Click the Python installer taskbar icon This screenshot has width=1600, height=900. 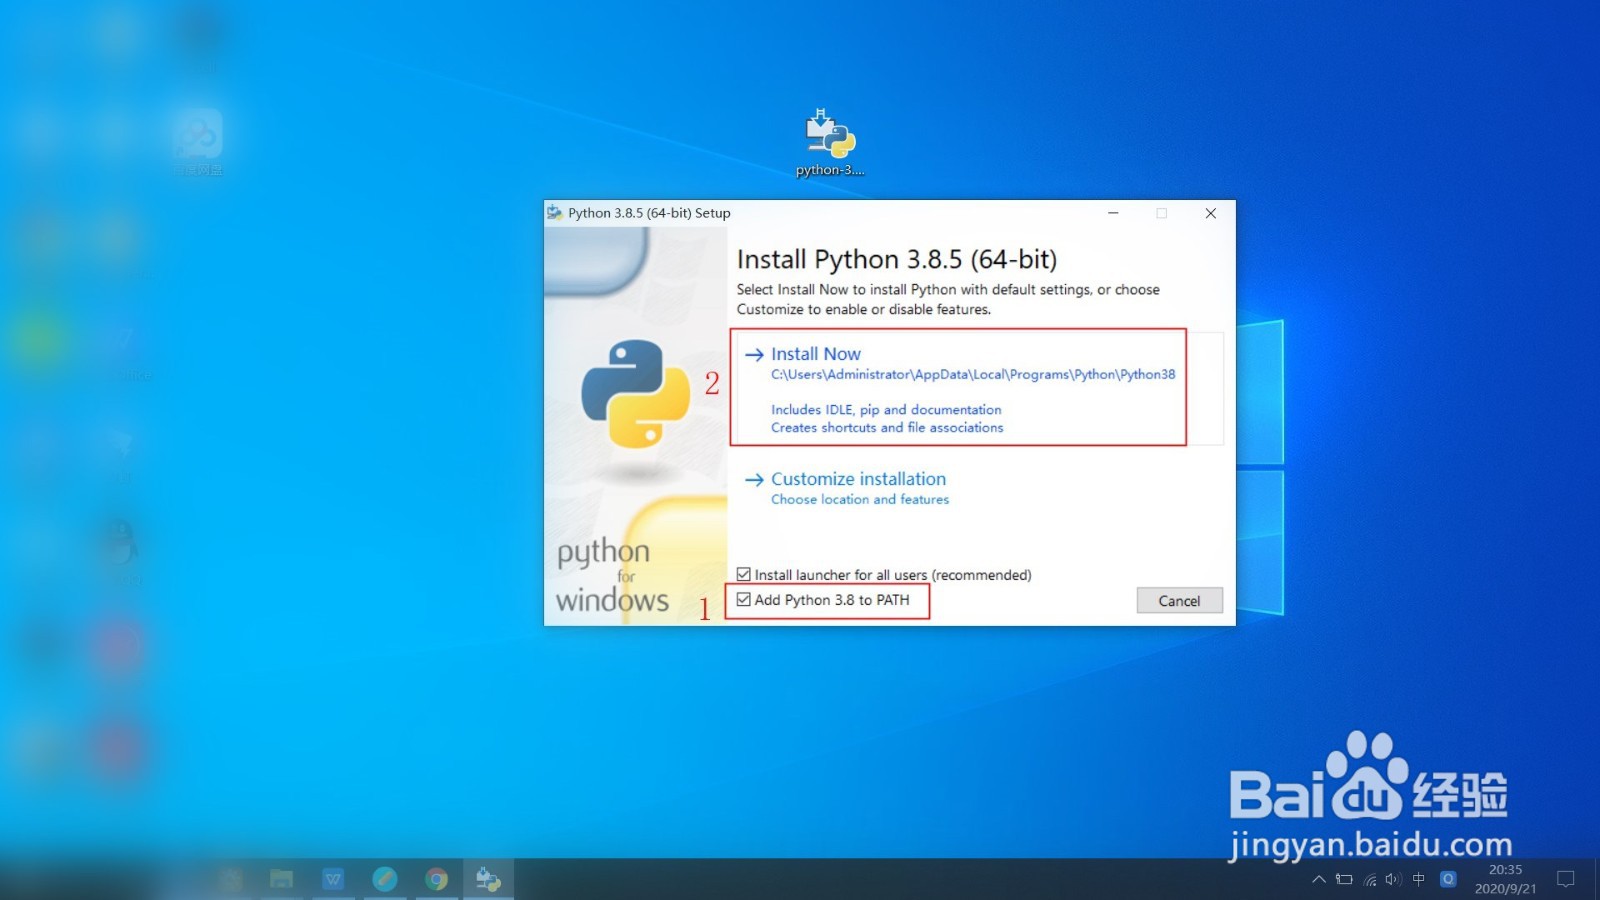(x=488, y=879)
